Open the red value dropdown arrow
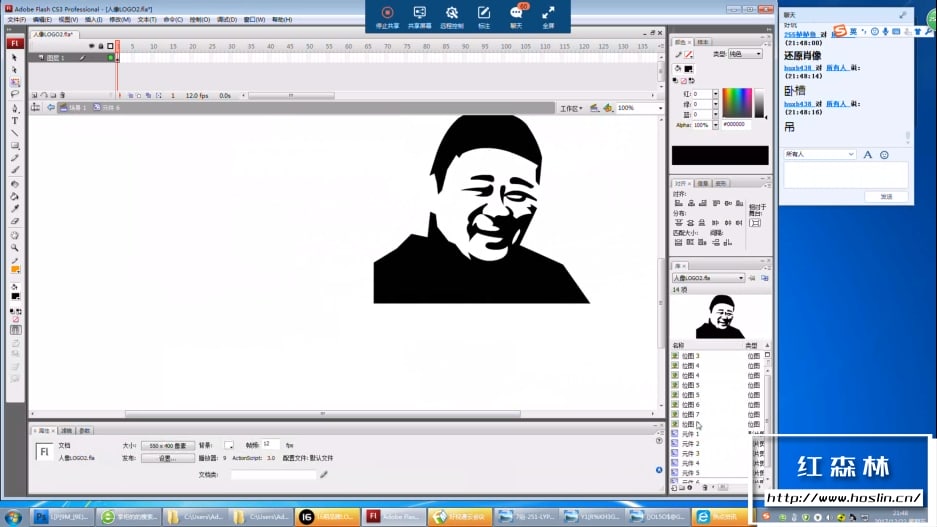 click(x=715, y=94)
